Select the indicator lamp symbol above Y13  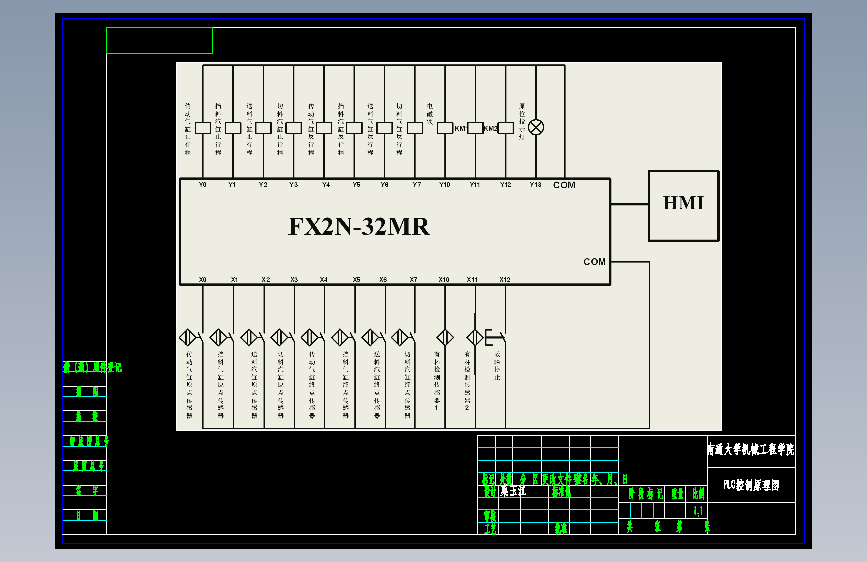tap(536, 127)
